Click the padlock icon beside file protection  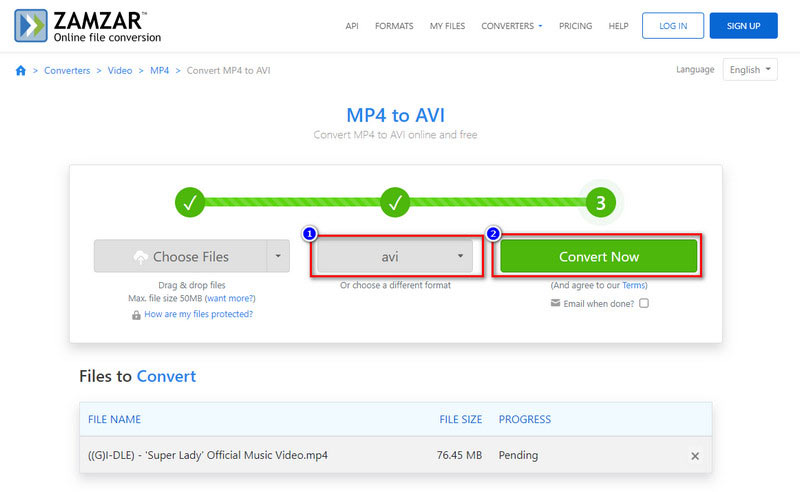click(x=136, y=315)
